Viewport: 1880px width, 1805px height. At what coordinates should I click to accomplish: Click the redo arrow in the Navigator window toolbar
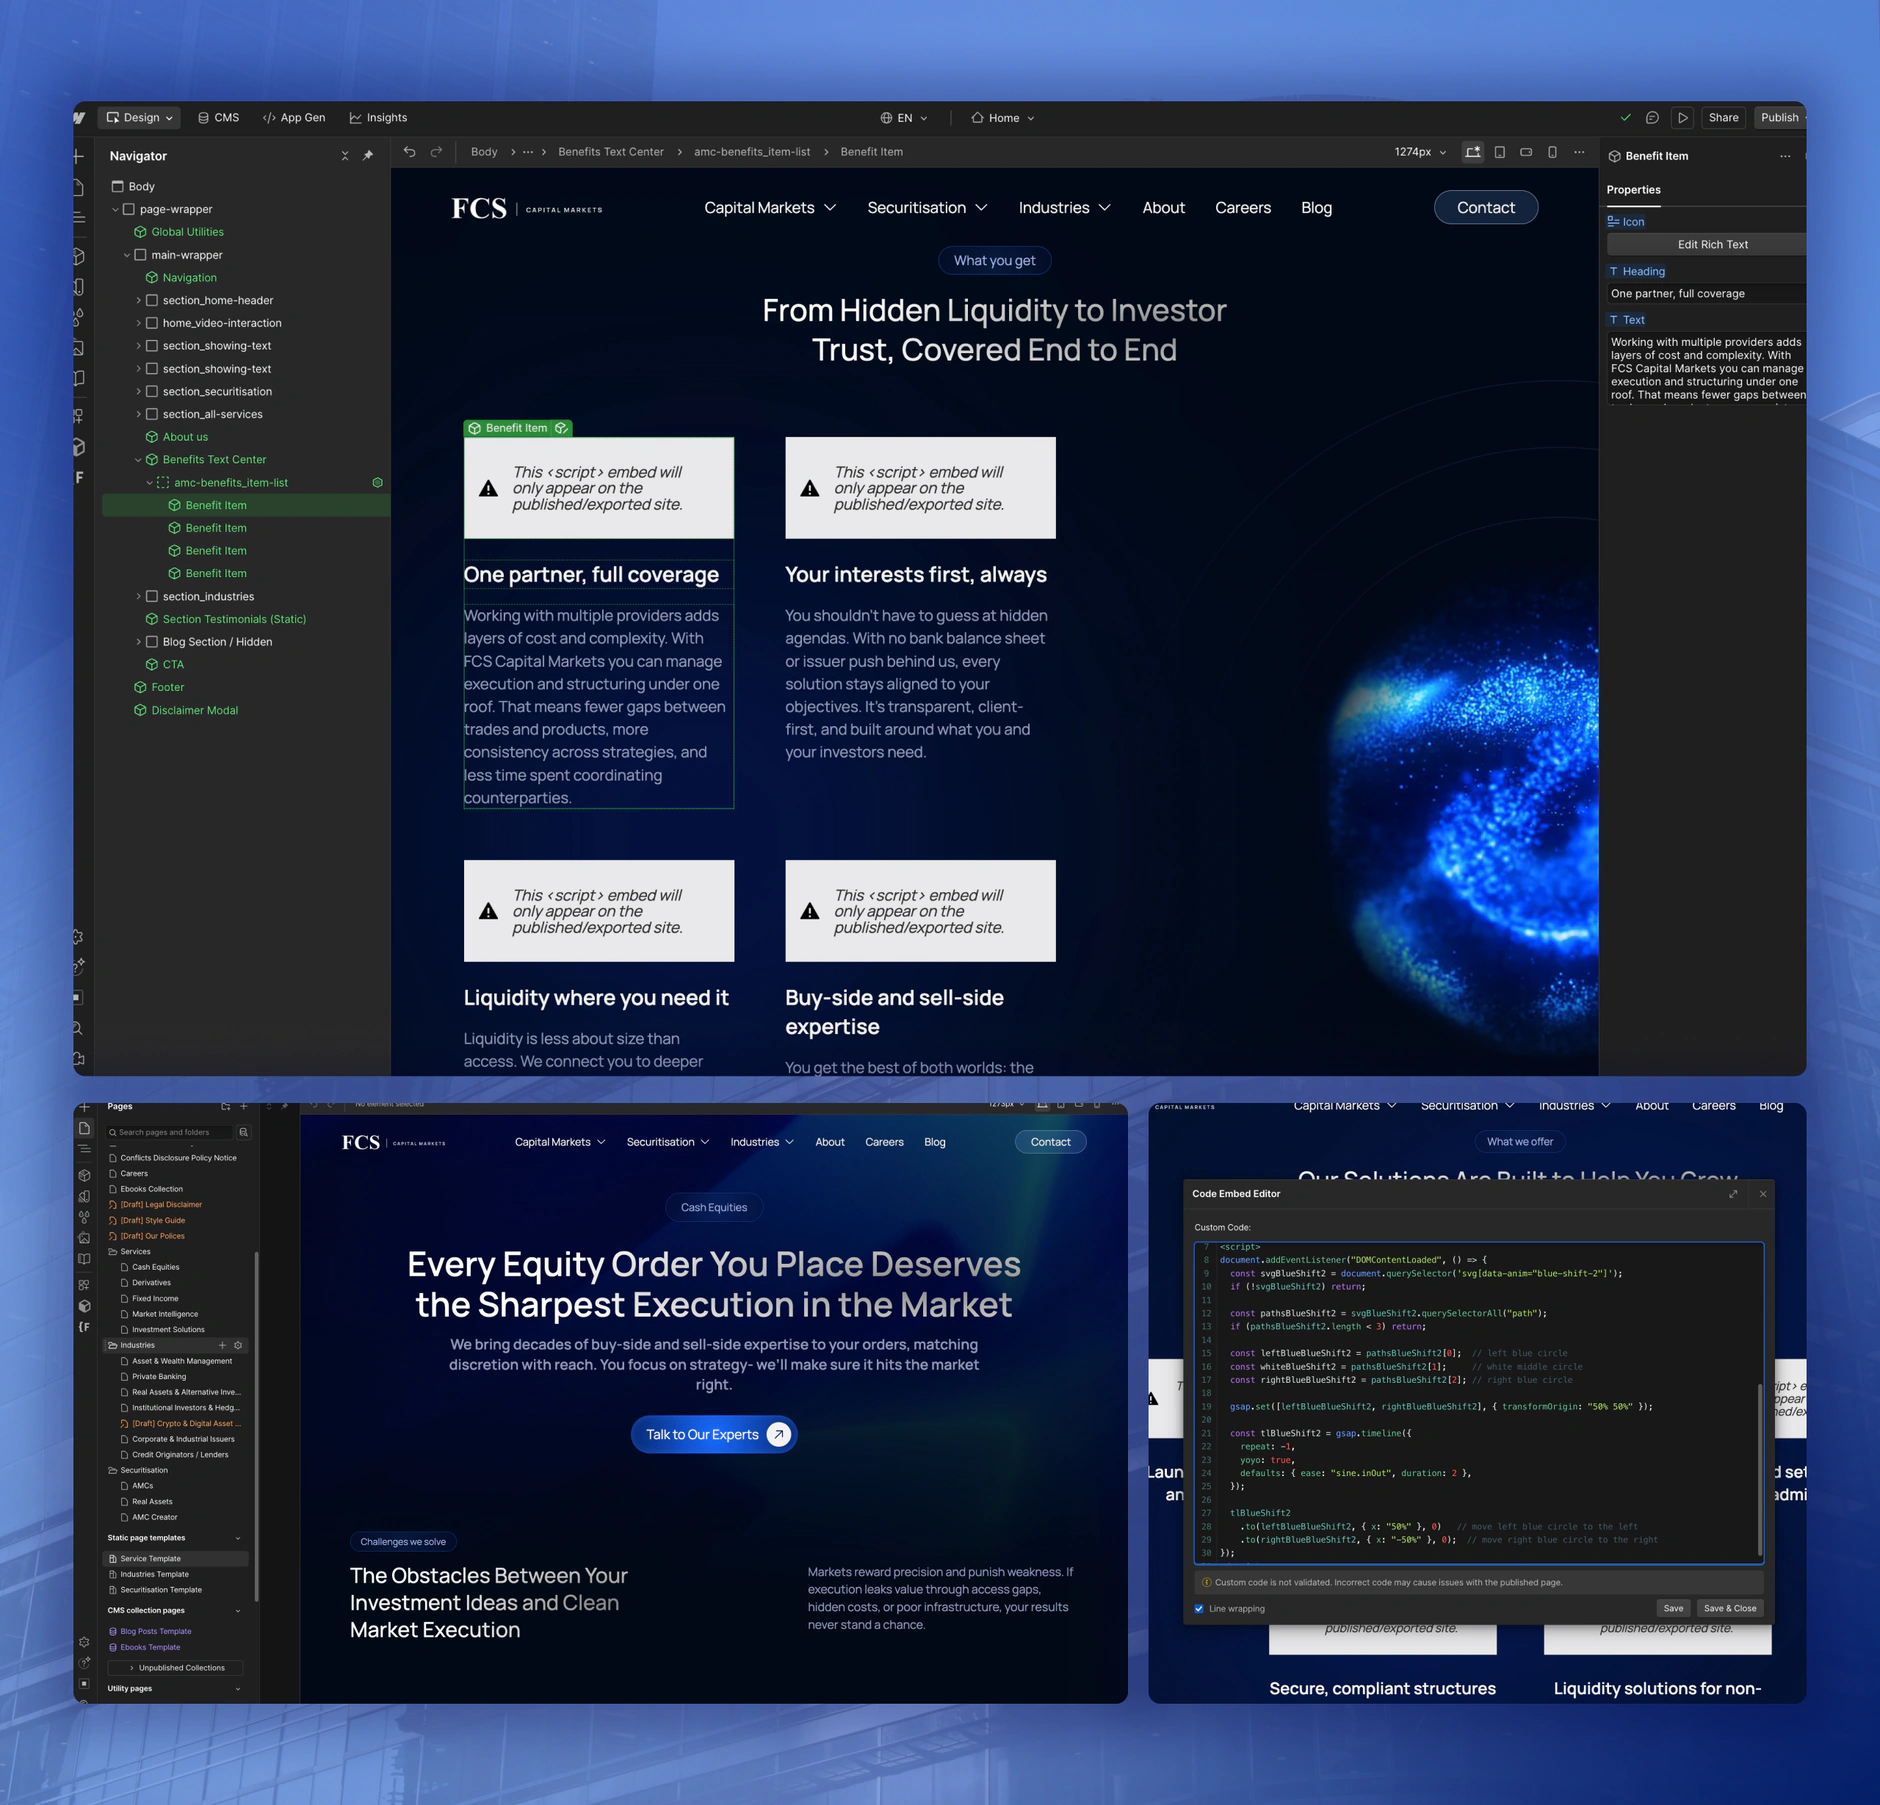point(436,152)
